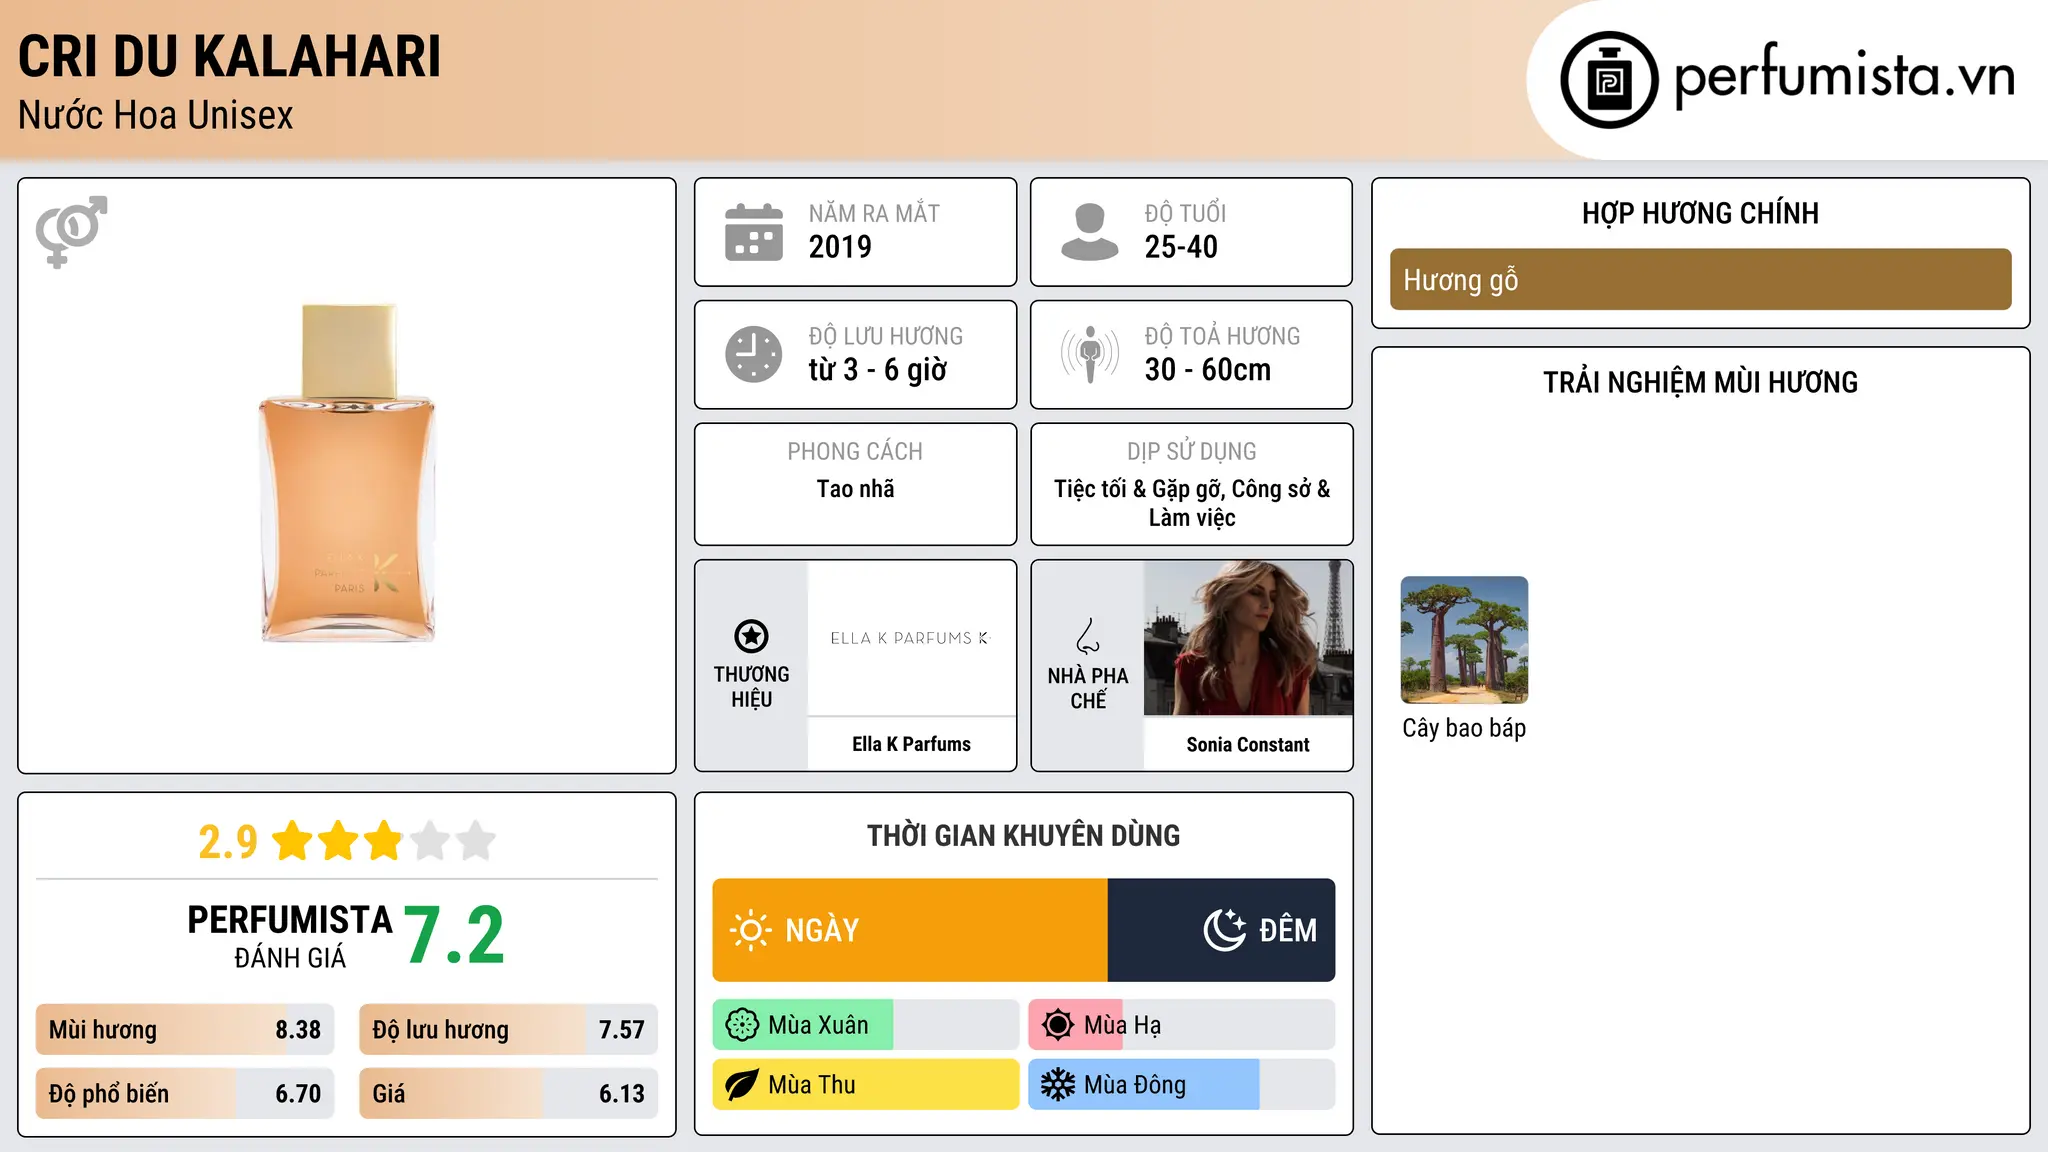Screen dimensions: 2048x1152
Task: Click the occasion text Tiệc tối & Gặp gỡ
Action: pyautogui.click(x=1138, y=489)
